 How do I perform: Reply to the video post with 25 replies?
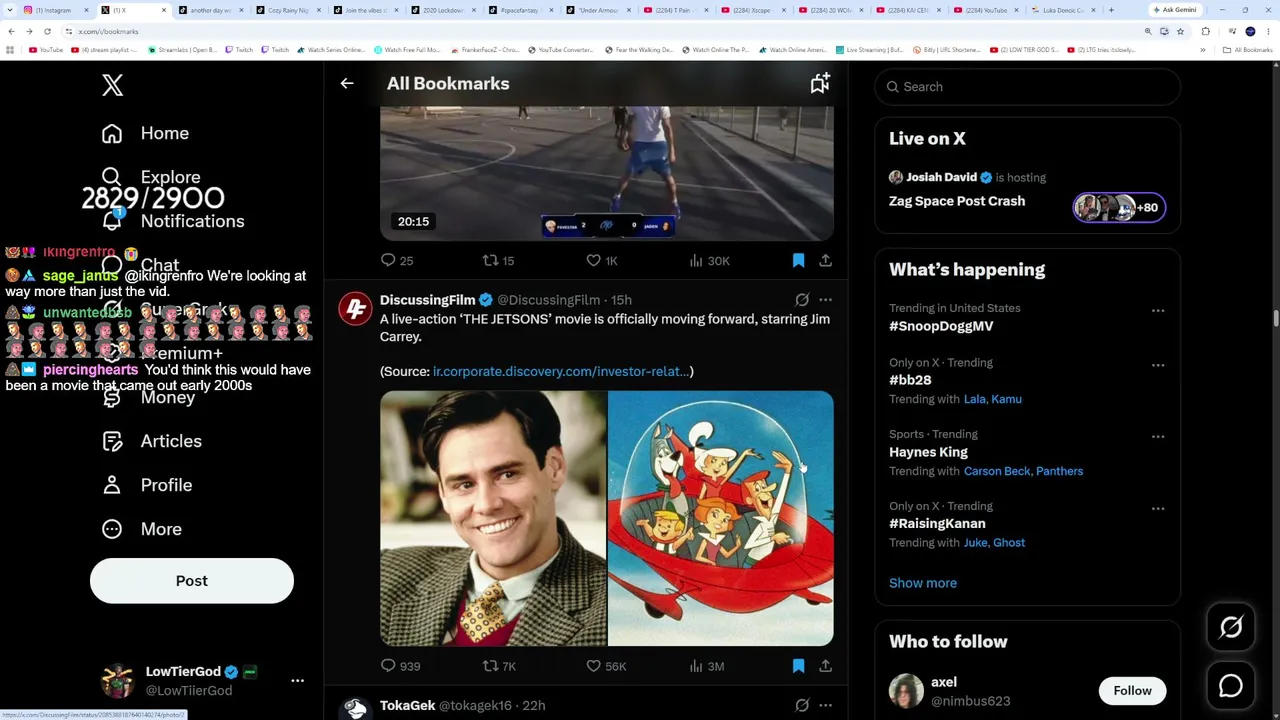coord(397,261)
